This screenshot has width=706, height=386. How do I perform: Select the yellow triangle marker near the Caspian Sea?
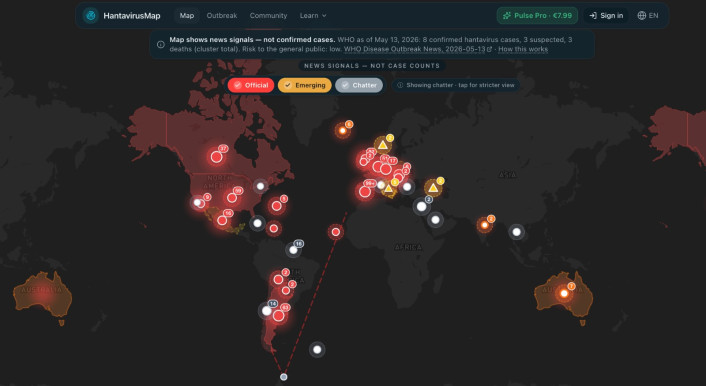click(433, 187)
